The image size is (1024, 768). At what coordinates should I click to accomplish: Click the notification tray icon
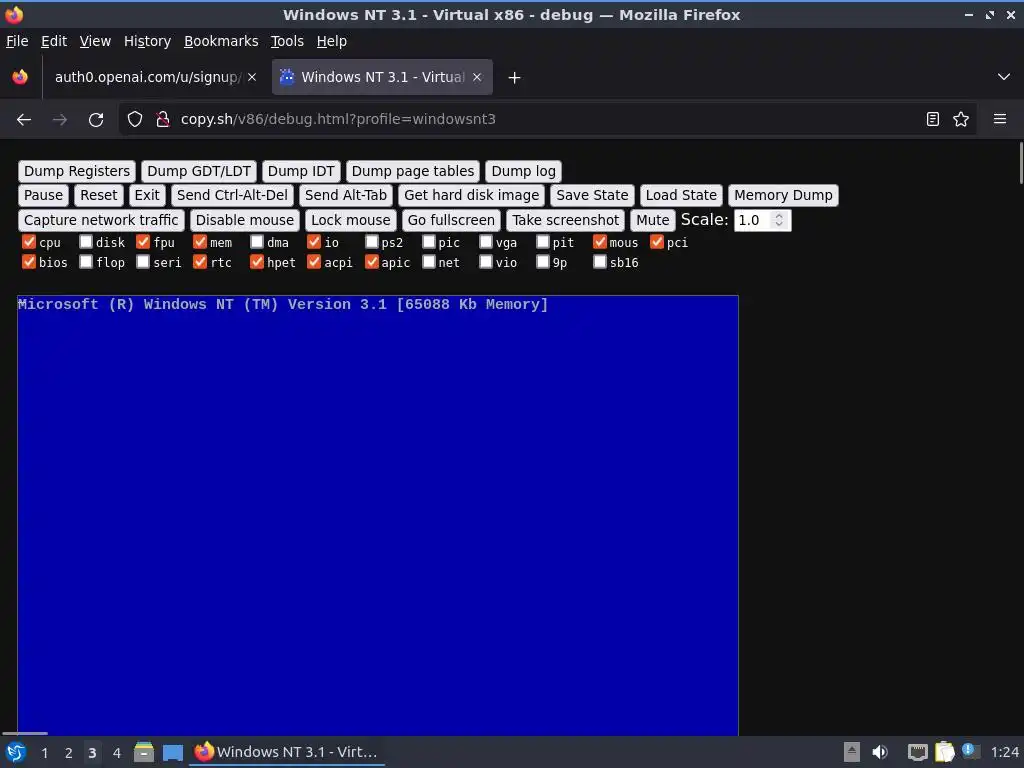tap(970, 751)
